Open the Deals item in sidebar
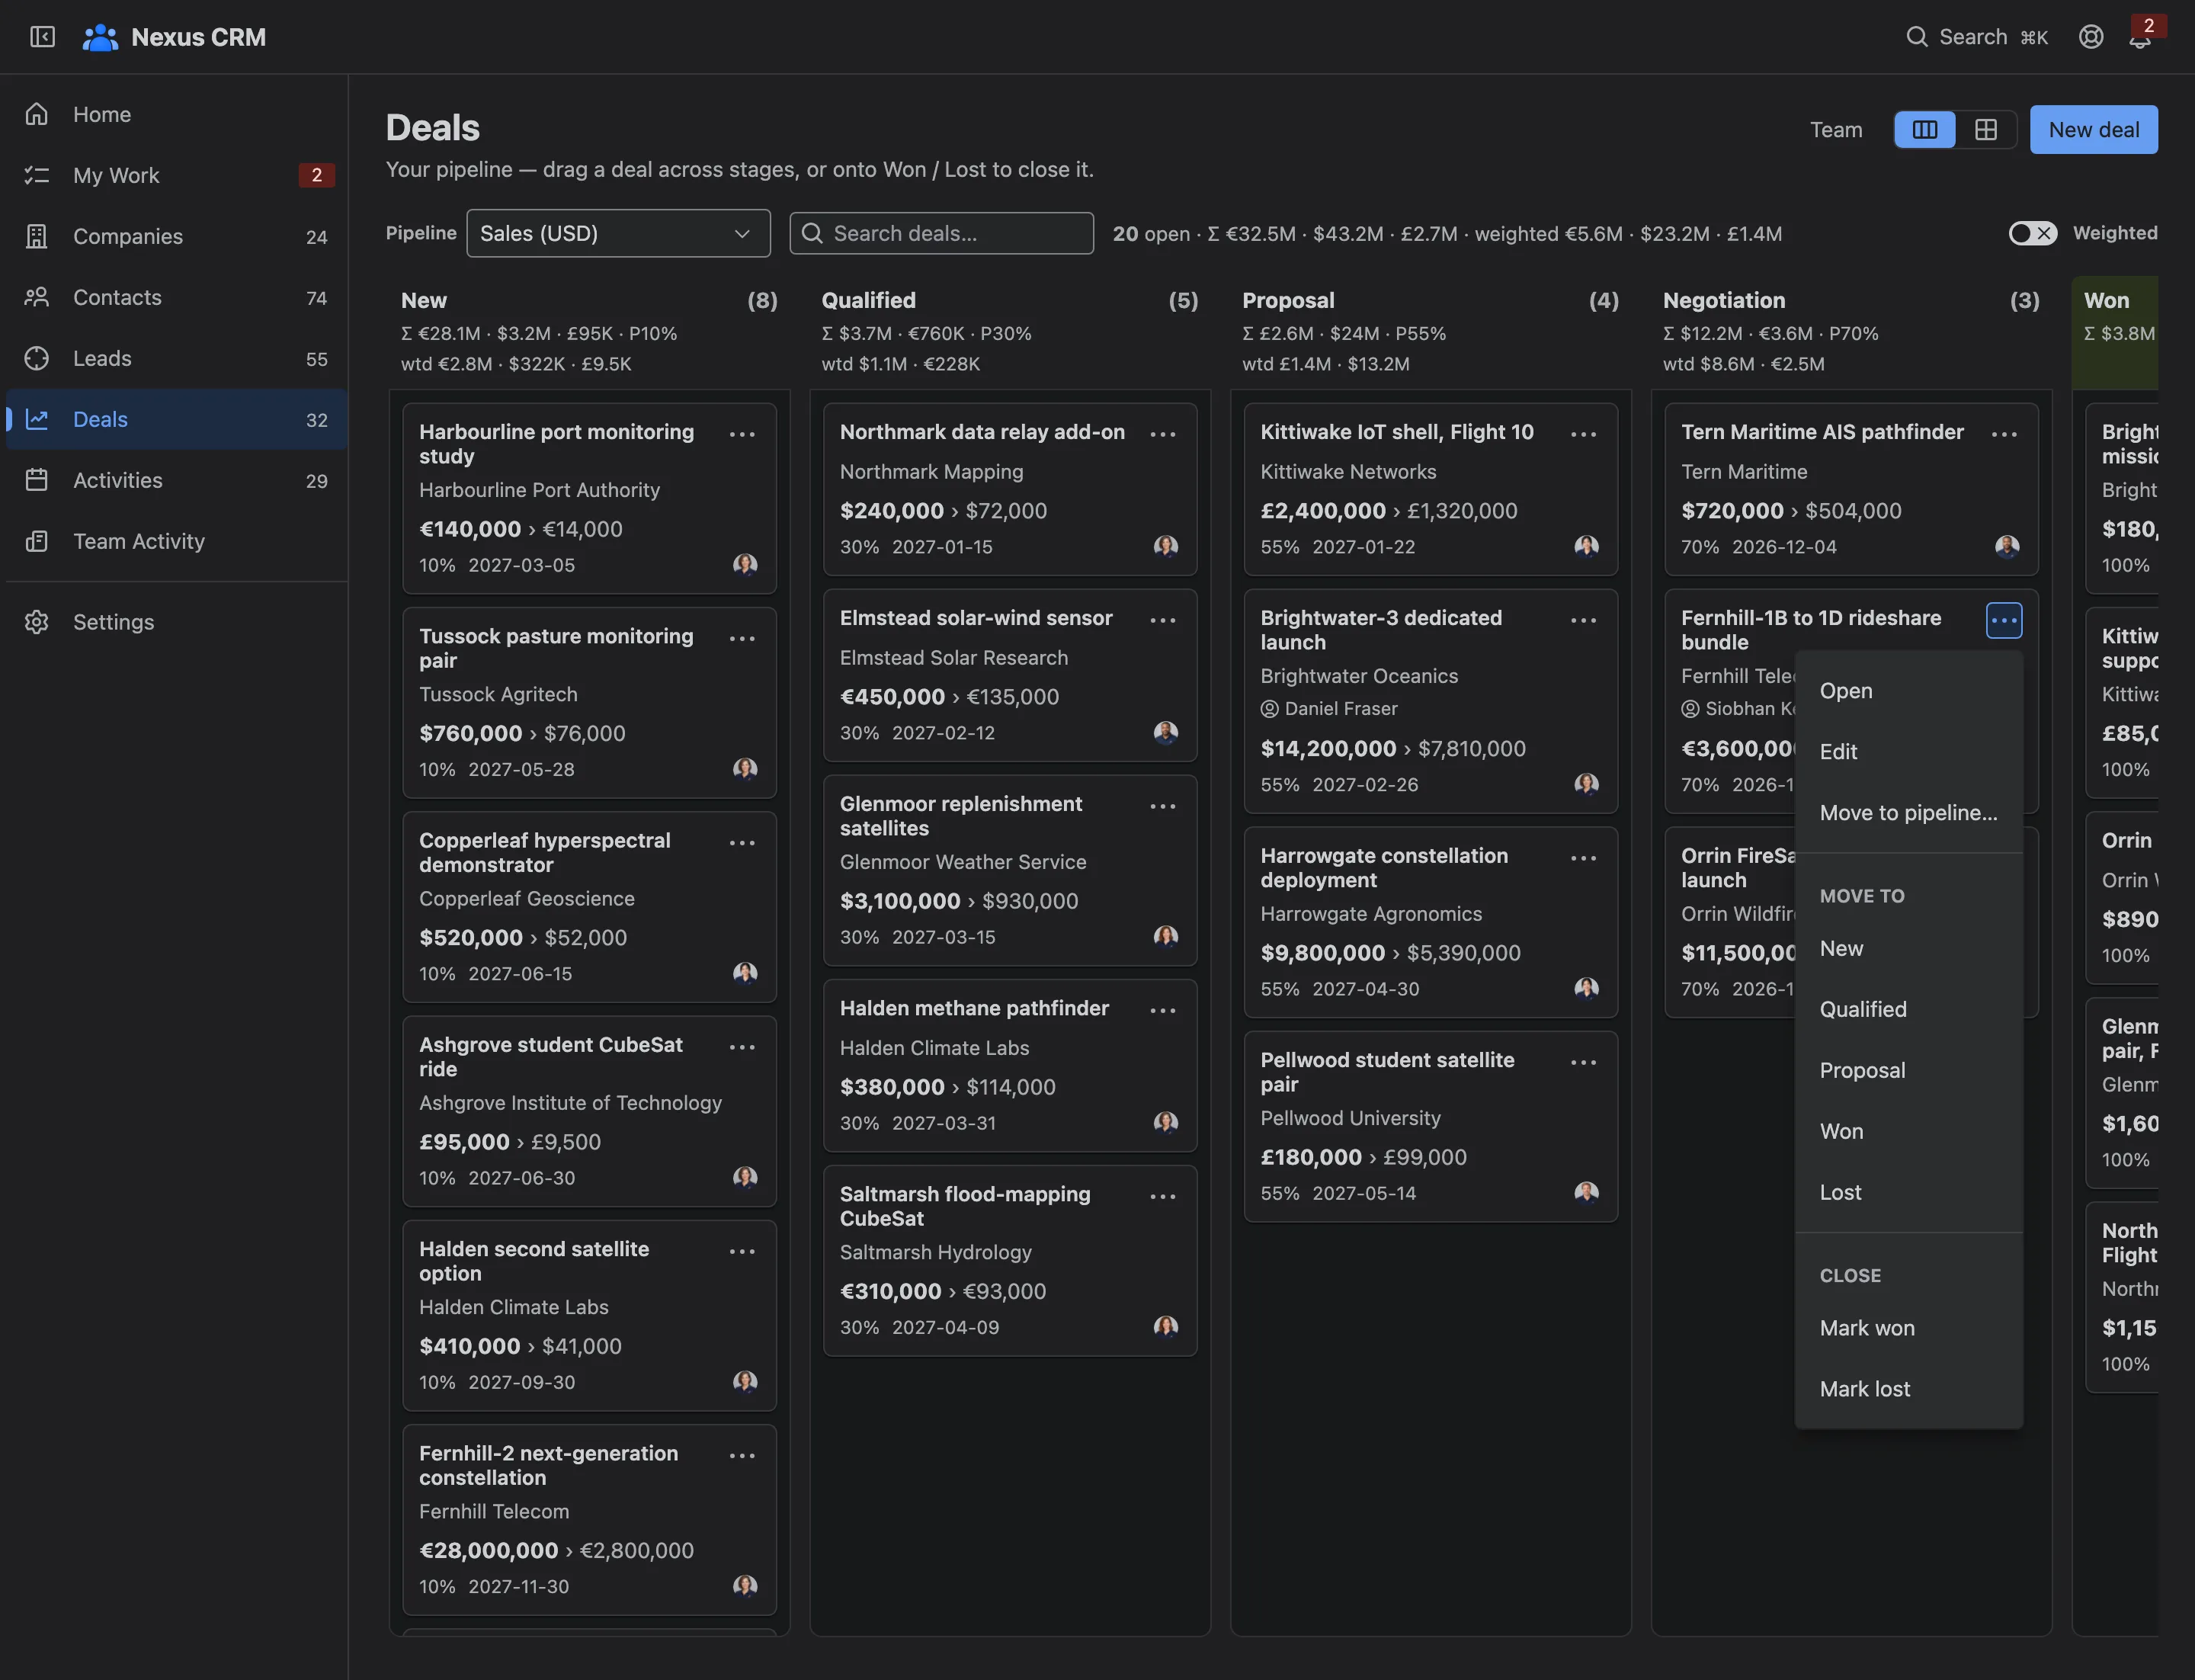 click(x=176, y=419)
